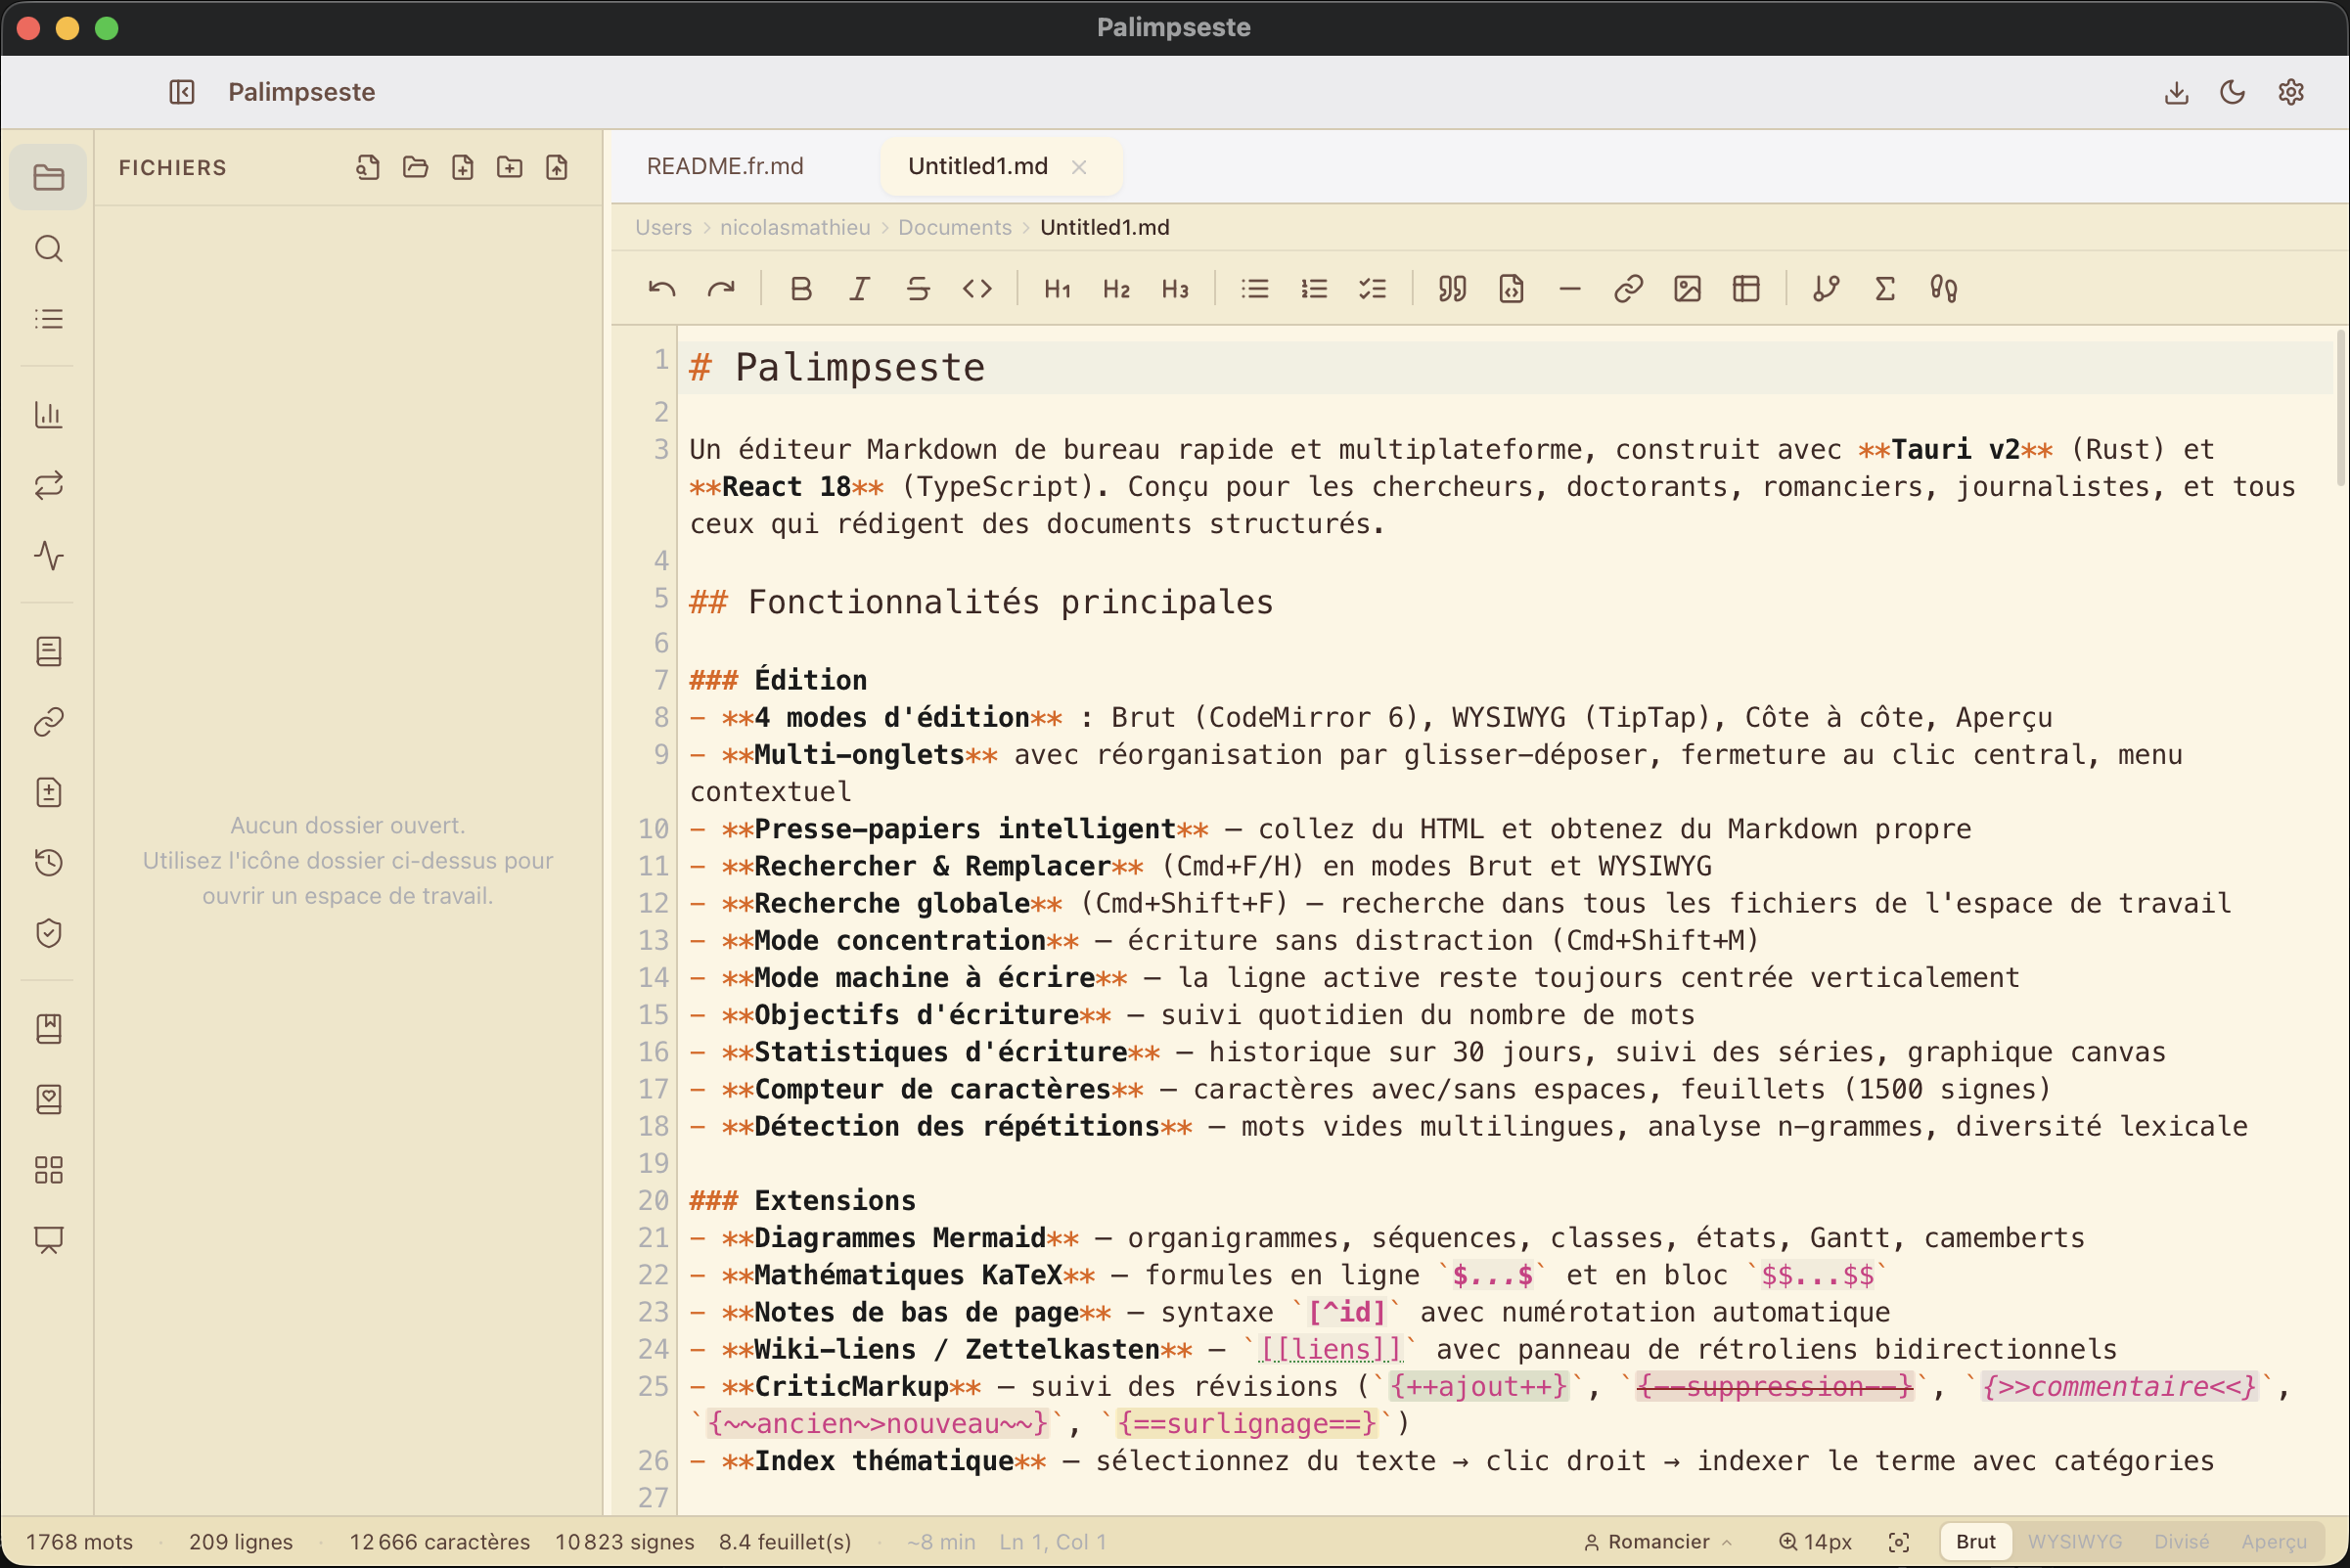
Task: Open the writing statistics bar-chart panel
Action: (48, 414)
